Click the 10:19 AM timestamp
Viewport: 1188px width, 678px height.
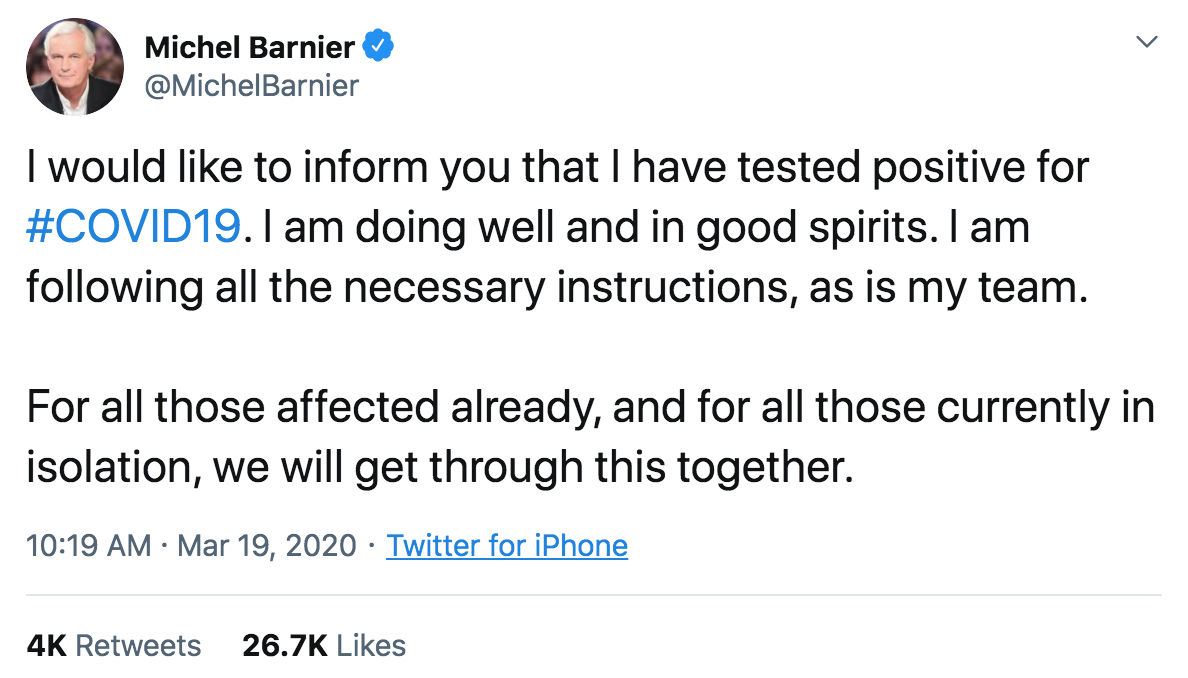tap(88, 546)
